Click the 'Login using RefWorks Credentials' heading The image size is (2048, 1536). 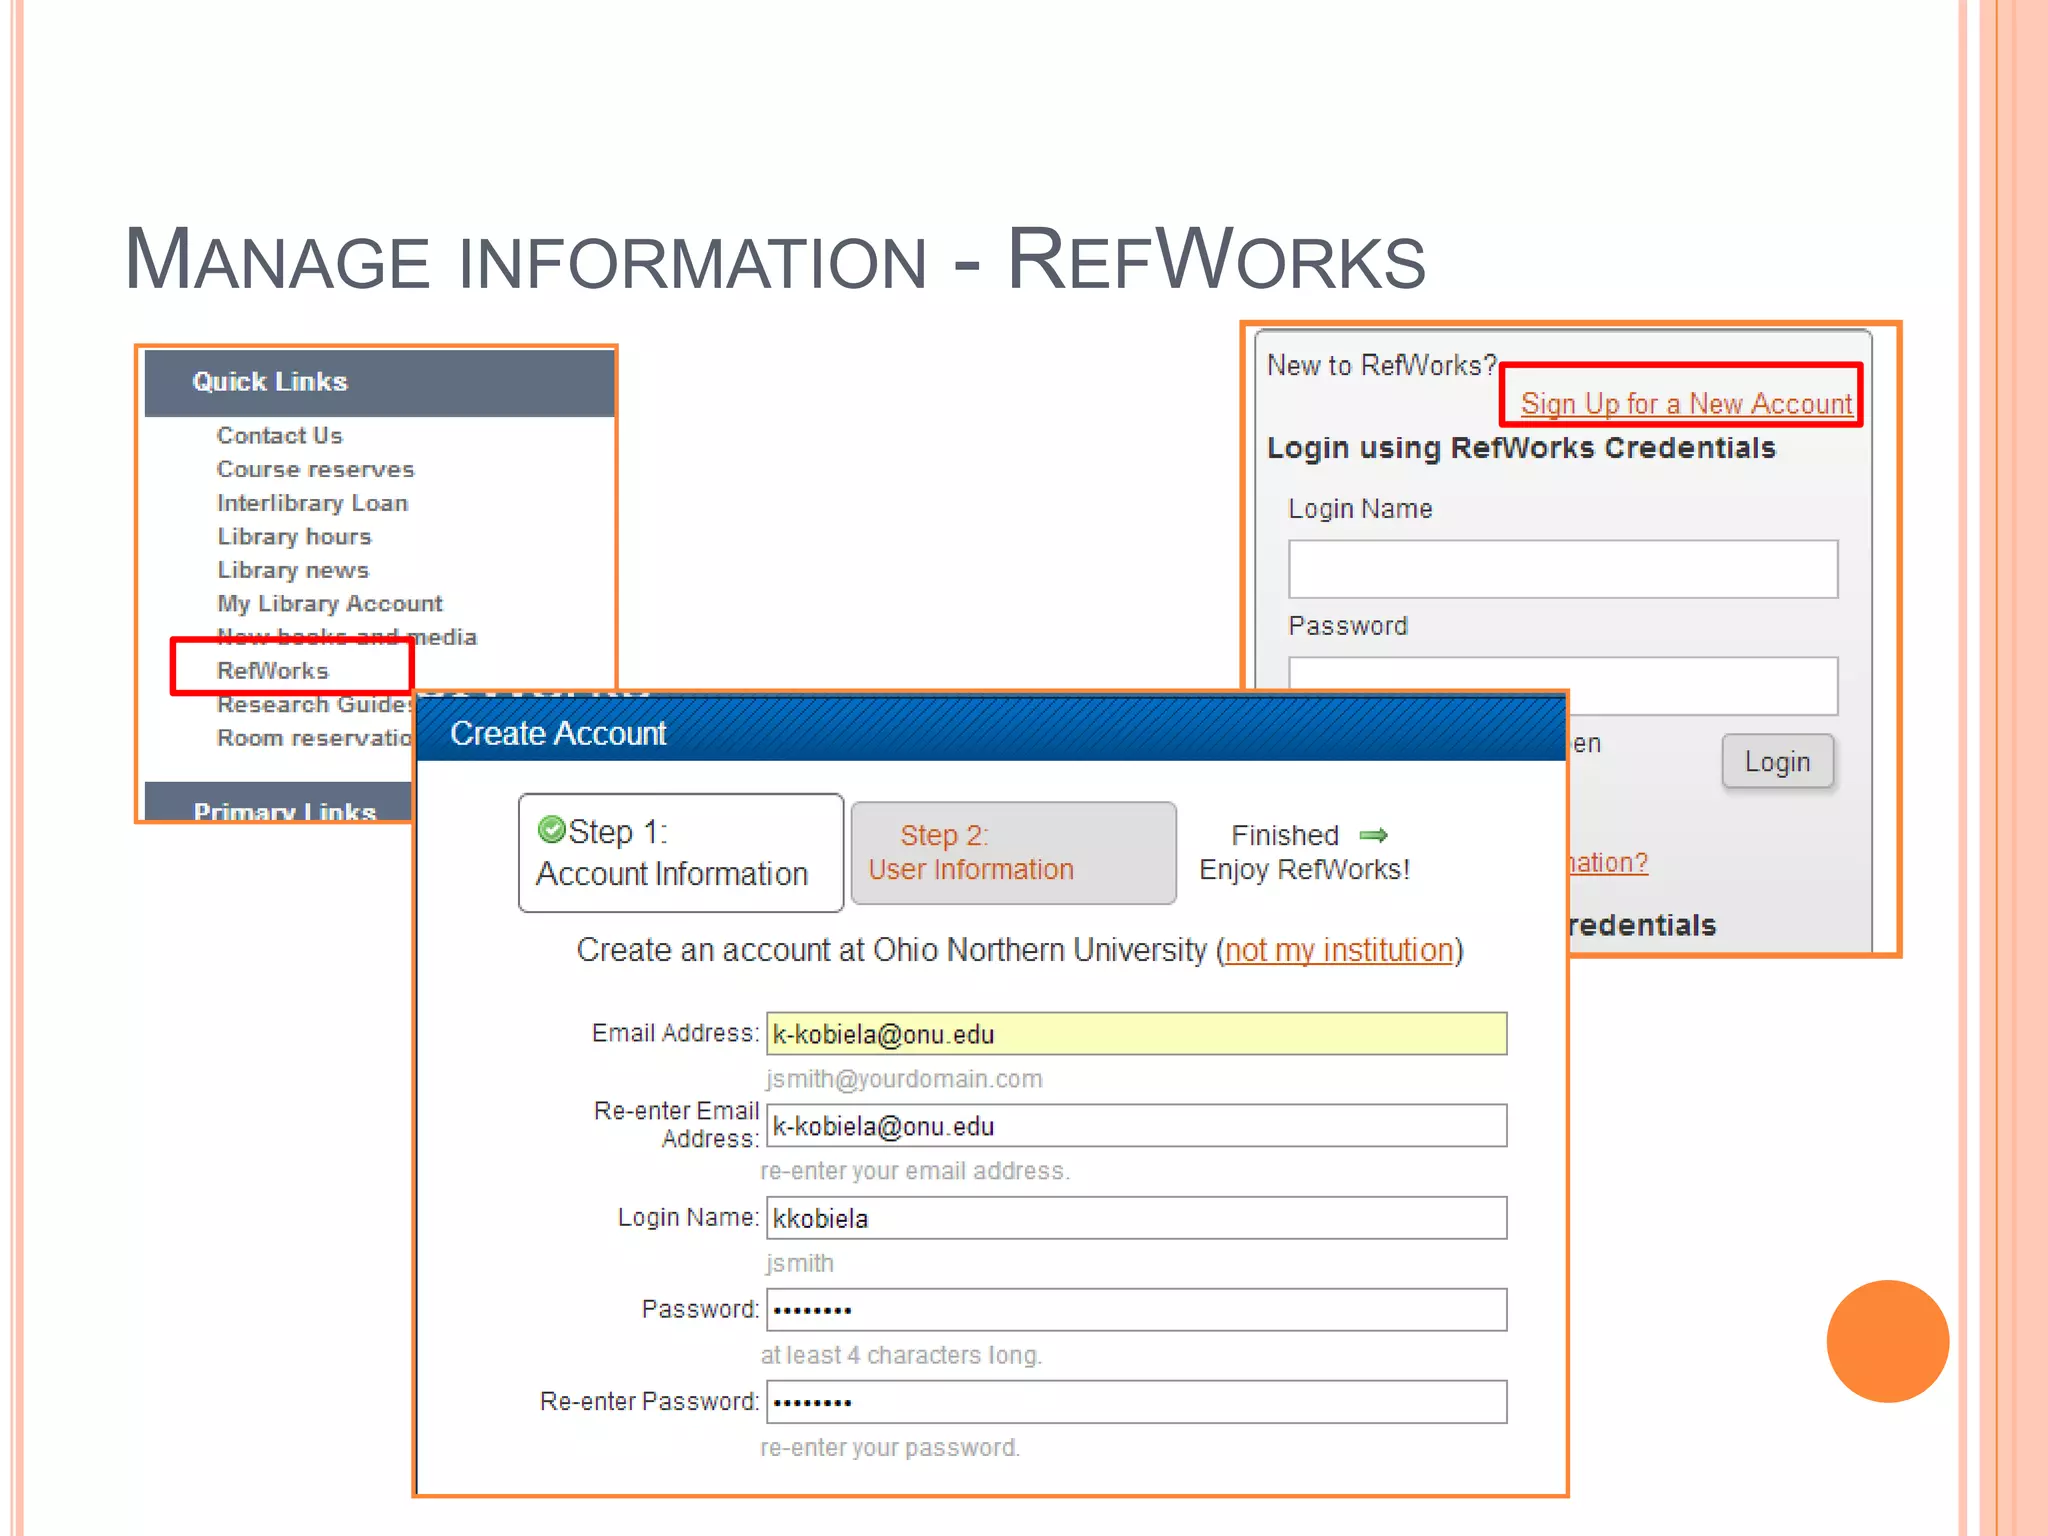pyautogui.click(x=1521, y=448)
